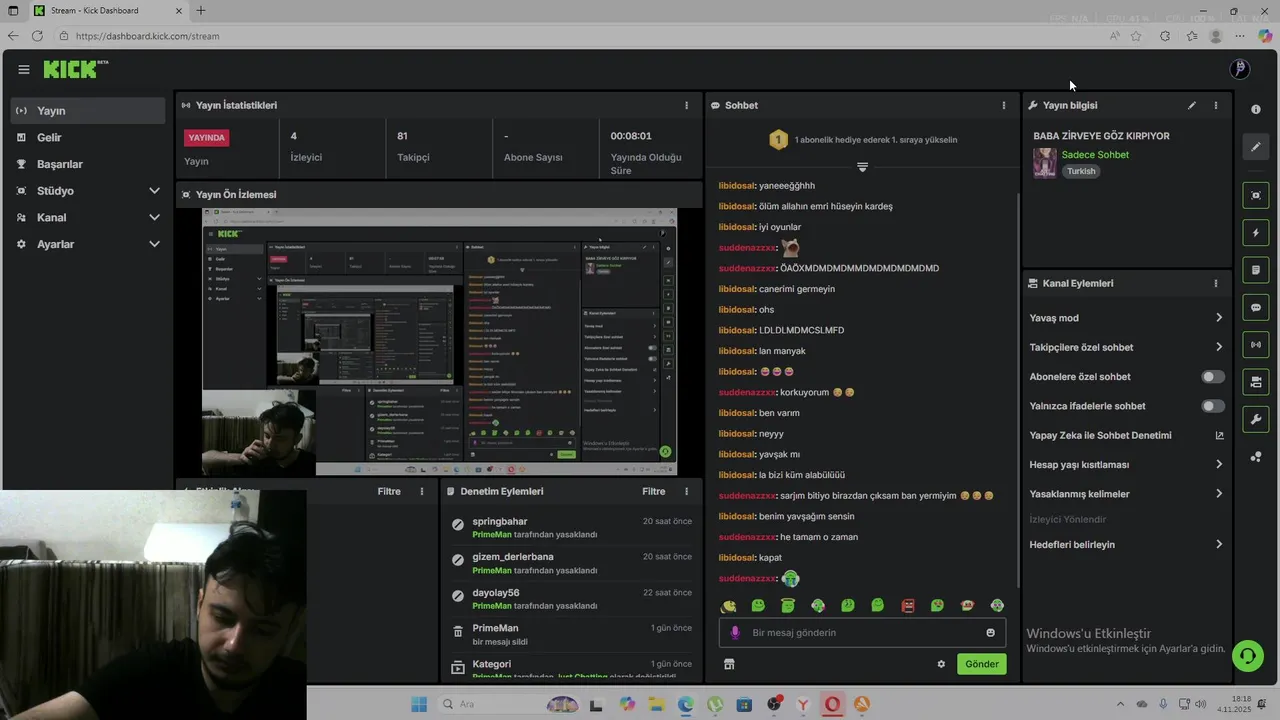The height and width of the screenshot is (720, 1280).
Task: Open the Denetim Eylemleri three-dot menu
Action: 686,491
